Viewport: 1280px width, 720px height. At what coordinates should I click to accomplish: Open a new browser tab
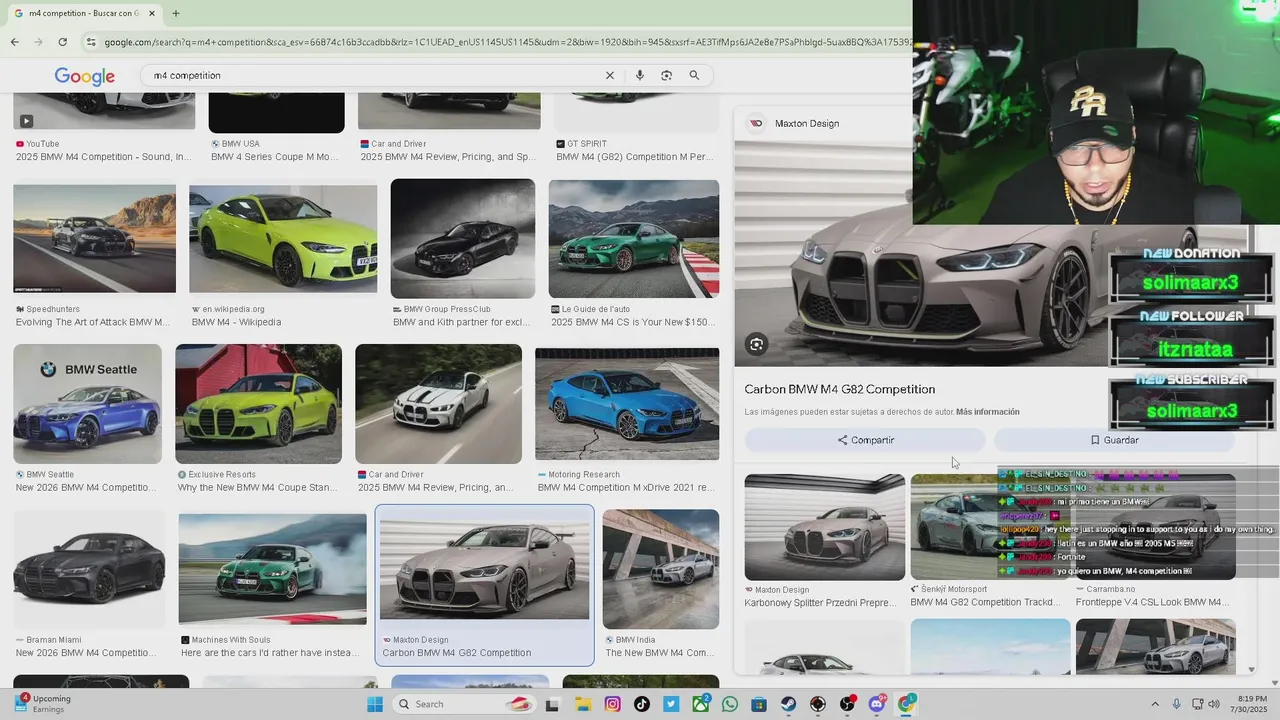[x=176, y=13]
